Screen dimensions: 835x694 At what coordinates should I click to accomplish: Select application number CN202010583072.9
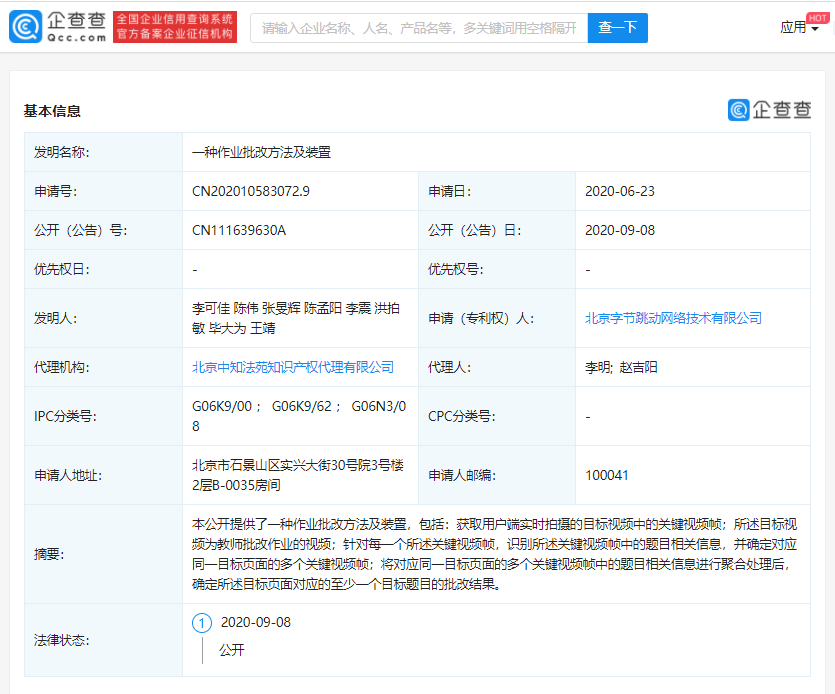251,191
